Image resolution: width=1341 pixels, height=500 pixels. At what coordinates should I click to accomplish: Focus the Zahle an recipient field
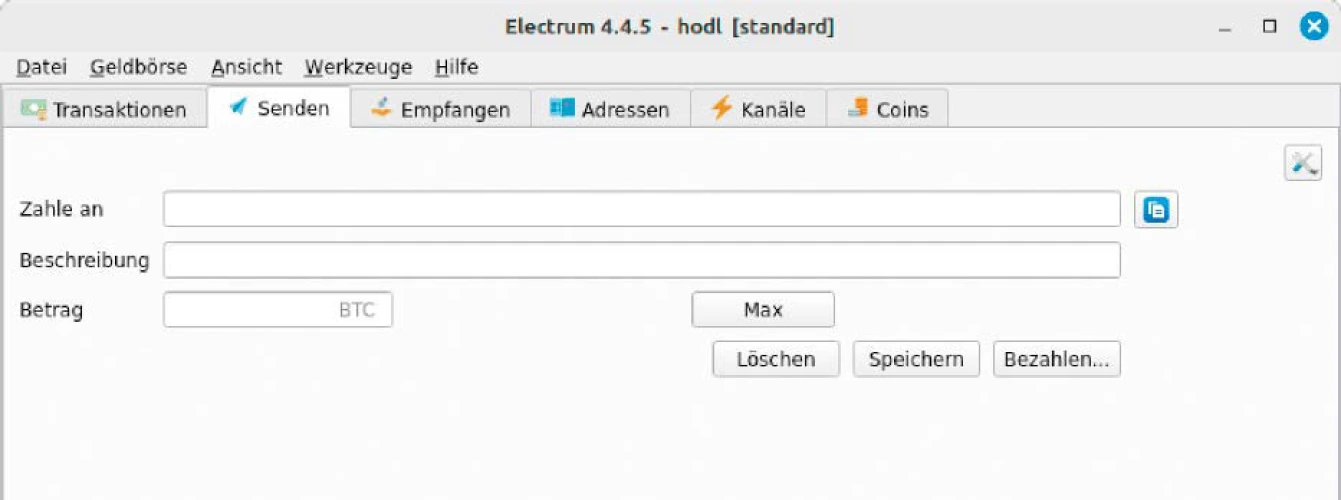pyautogui.click(x=641, y=210)
